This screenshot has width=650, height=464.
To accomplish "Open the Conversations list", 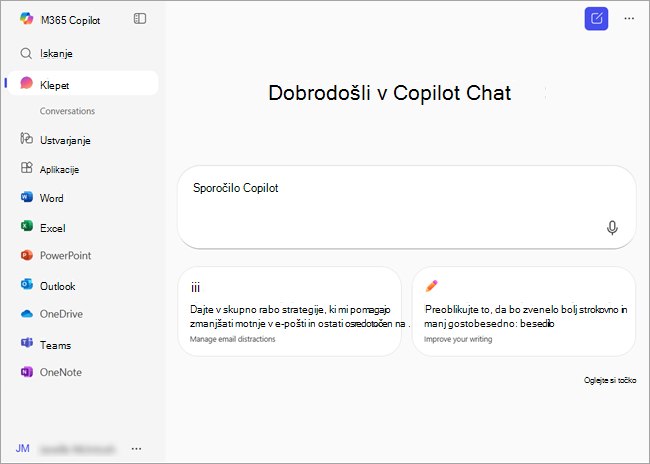I will (67, 111).
